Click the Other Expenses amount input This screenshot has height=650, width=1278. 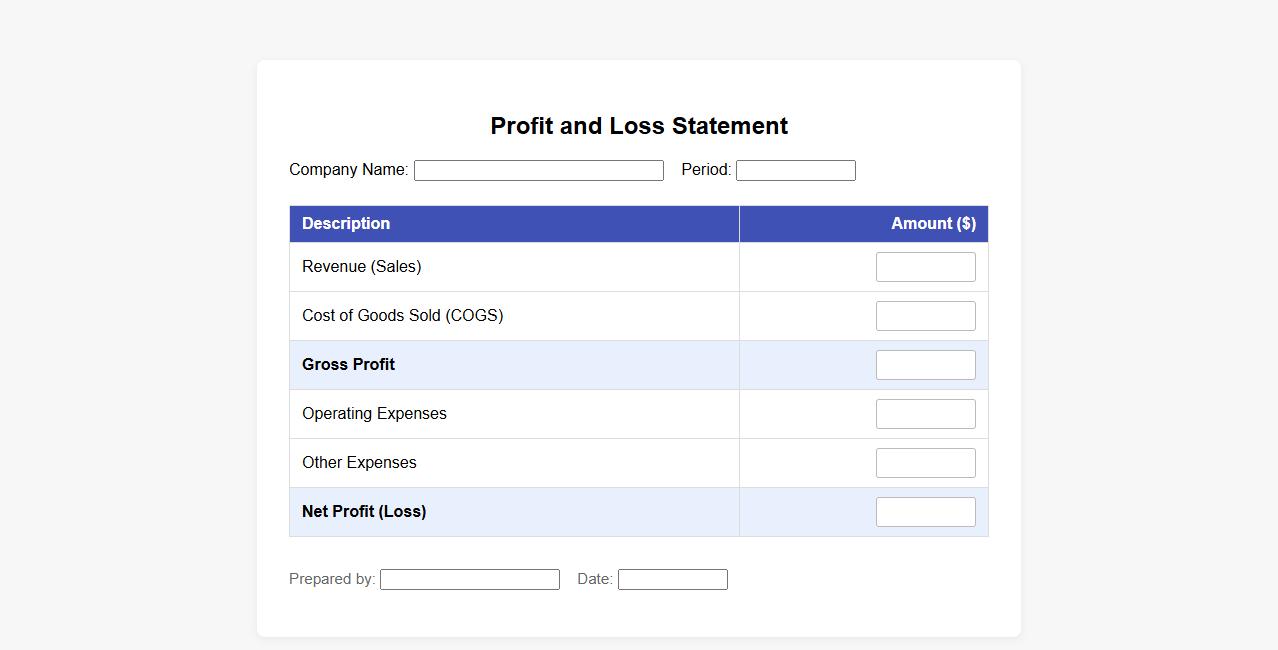[x=925, y=463]
